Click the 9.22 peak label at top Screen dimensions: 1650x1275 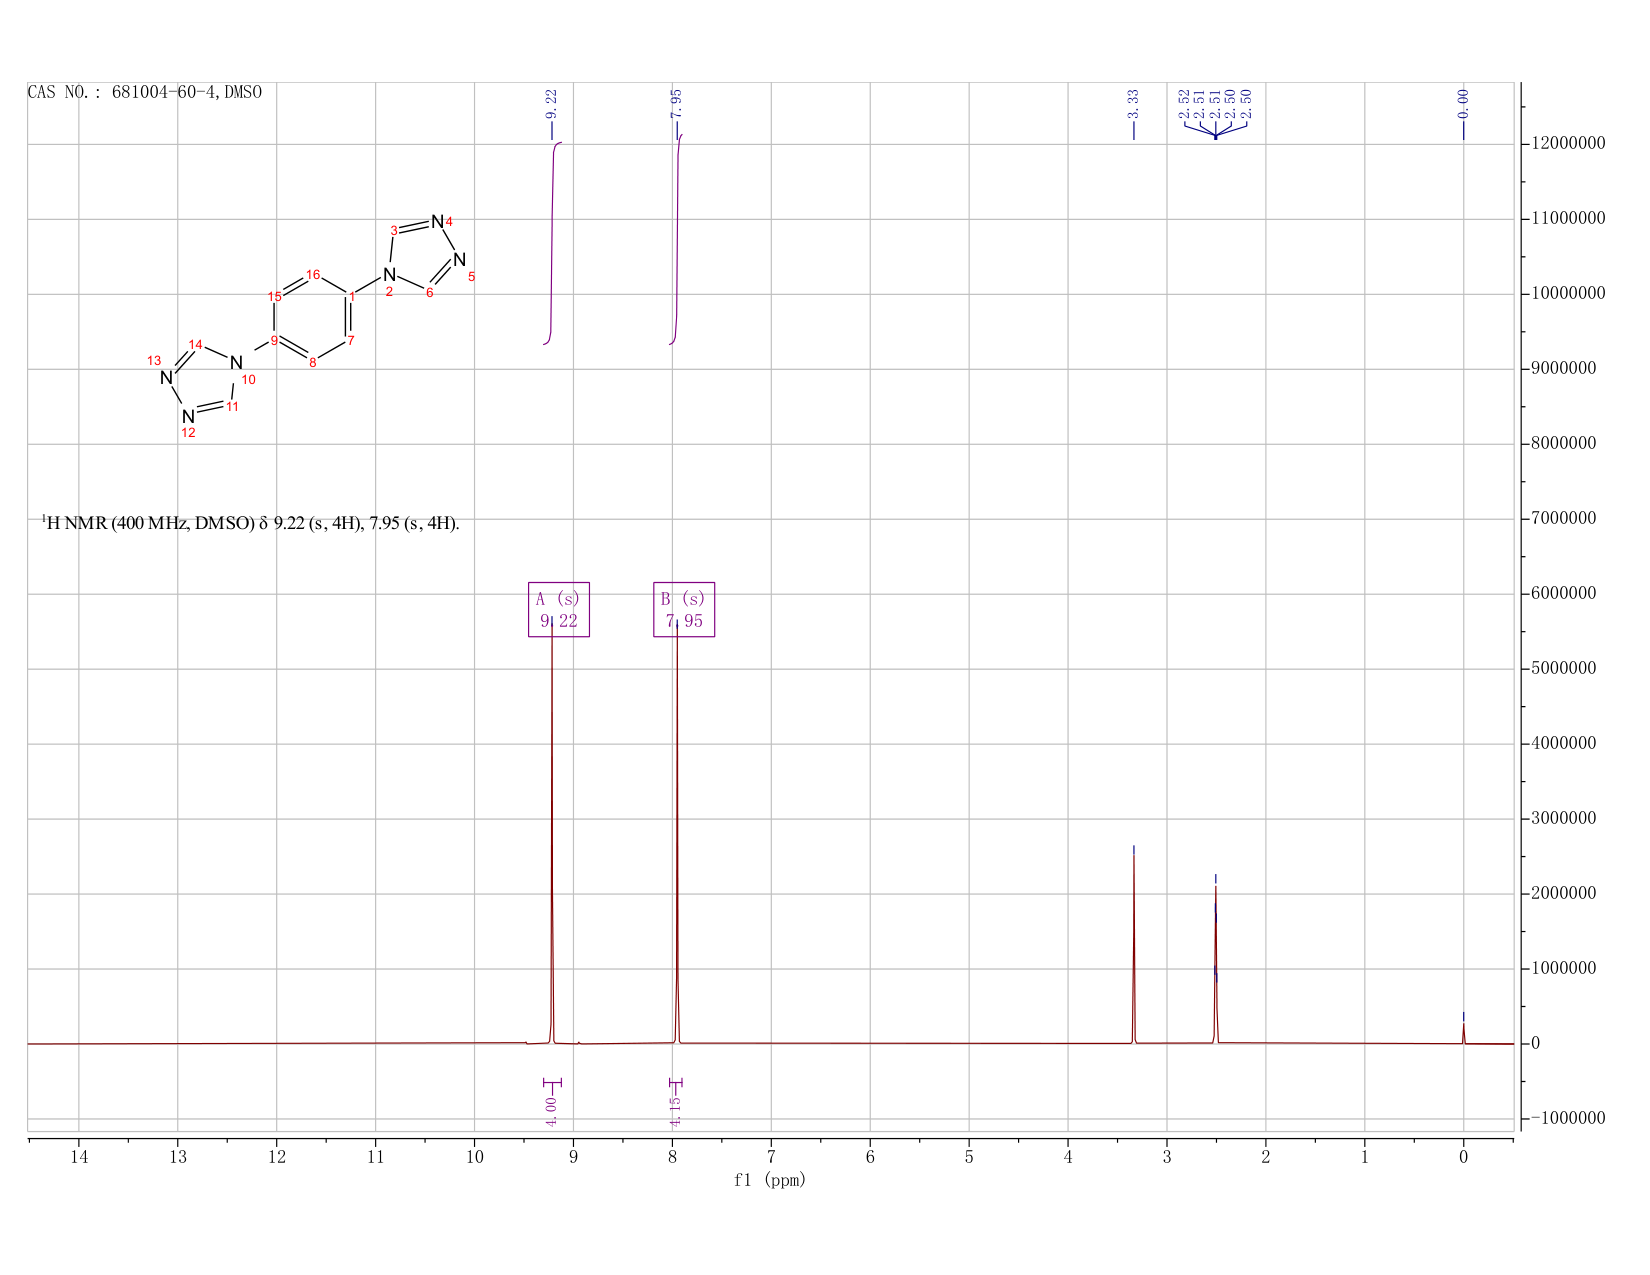tap(551, 104)
